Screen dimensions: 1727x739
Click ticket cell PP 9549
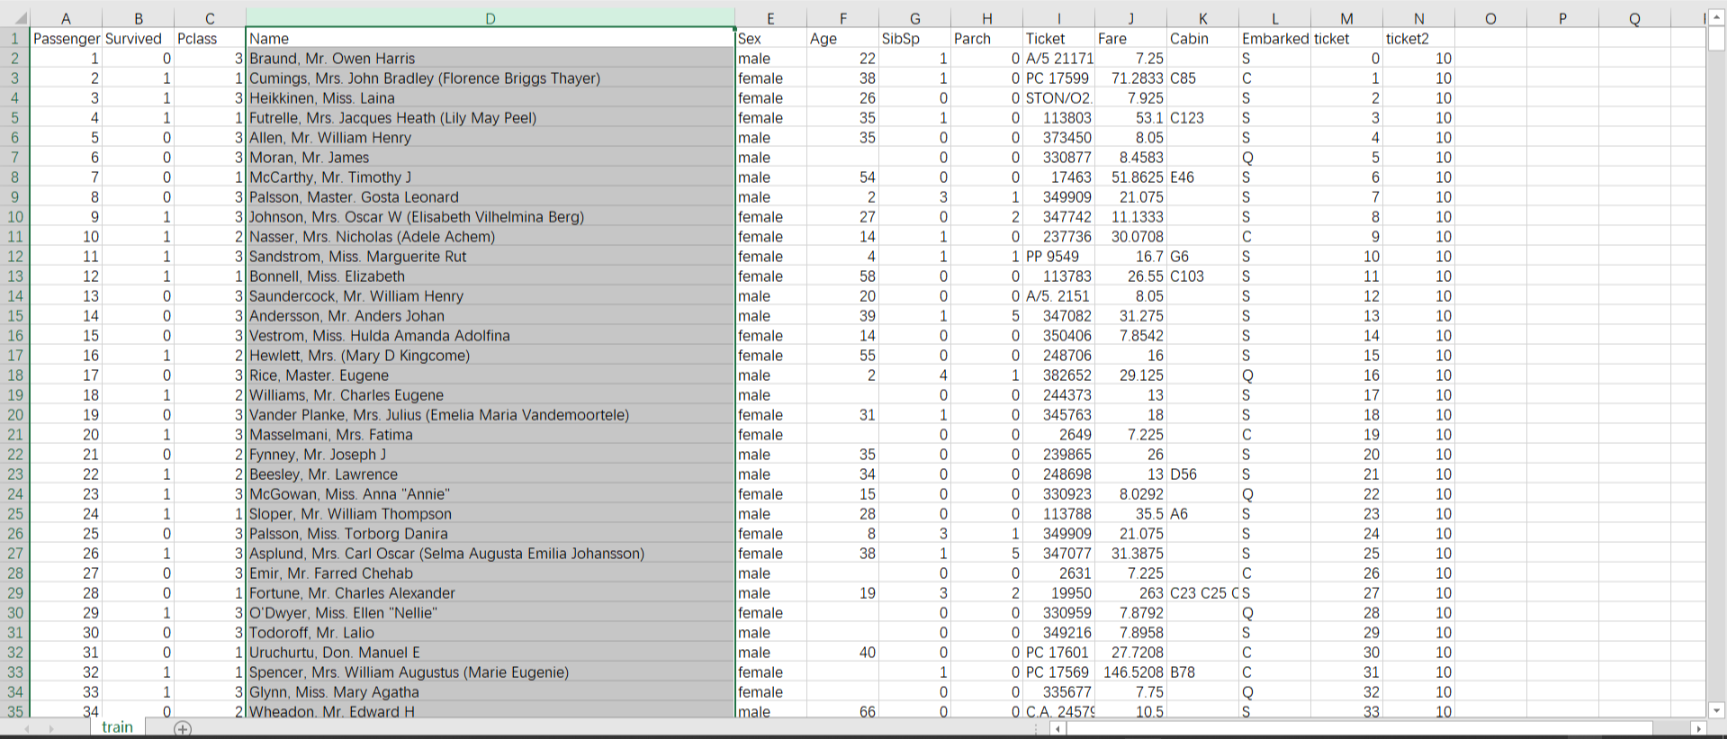tap(1059, 256)
